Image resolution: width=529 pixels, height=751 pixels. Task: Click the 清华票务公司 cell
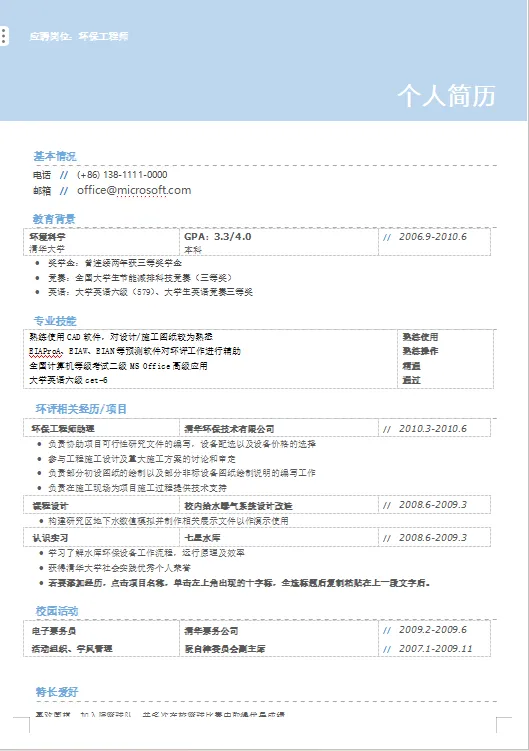pyautogui.click(x=211, y=631)
